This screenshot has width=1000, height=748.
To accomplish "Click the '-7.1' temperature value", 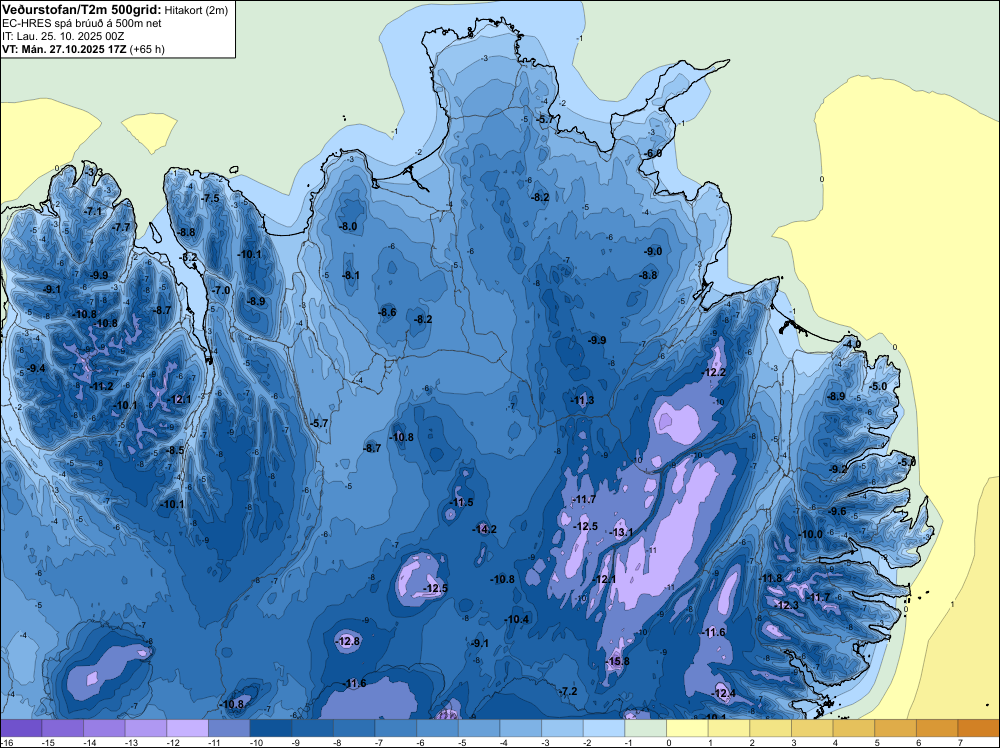I will click(93, 211).
